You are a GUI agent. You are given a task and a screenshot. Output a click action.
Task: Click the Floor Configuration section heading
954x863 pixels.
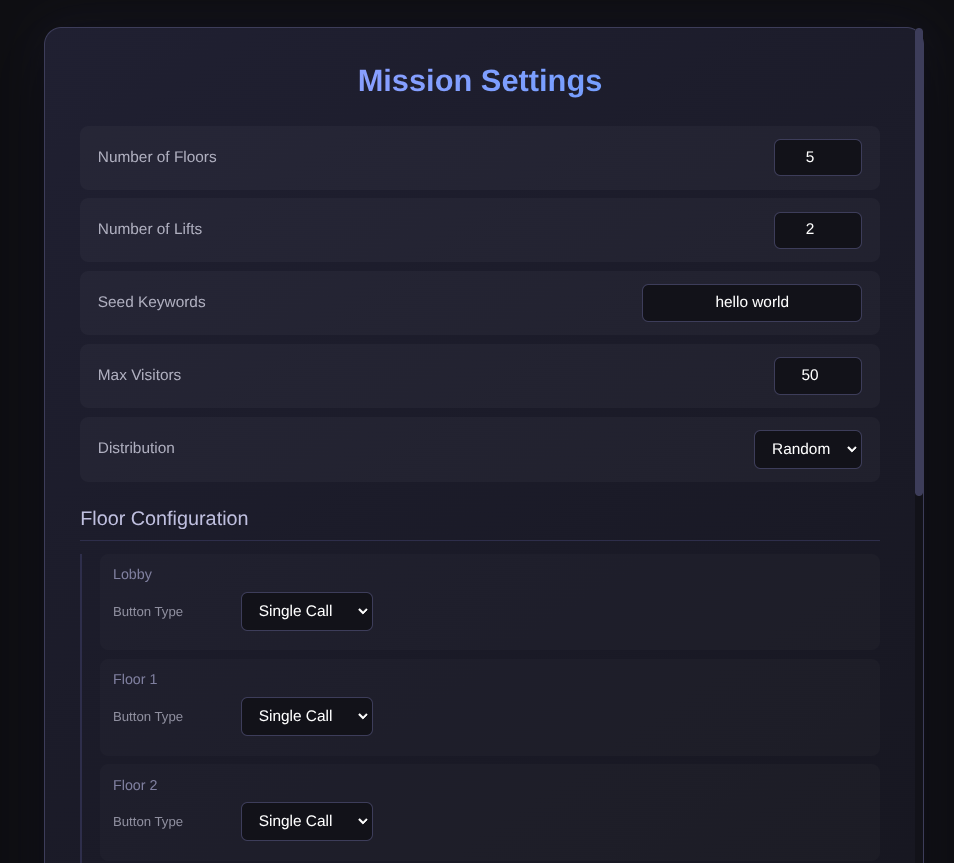(164, 519)
